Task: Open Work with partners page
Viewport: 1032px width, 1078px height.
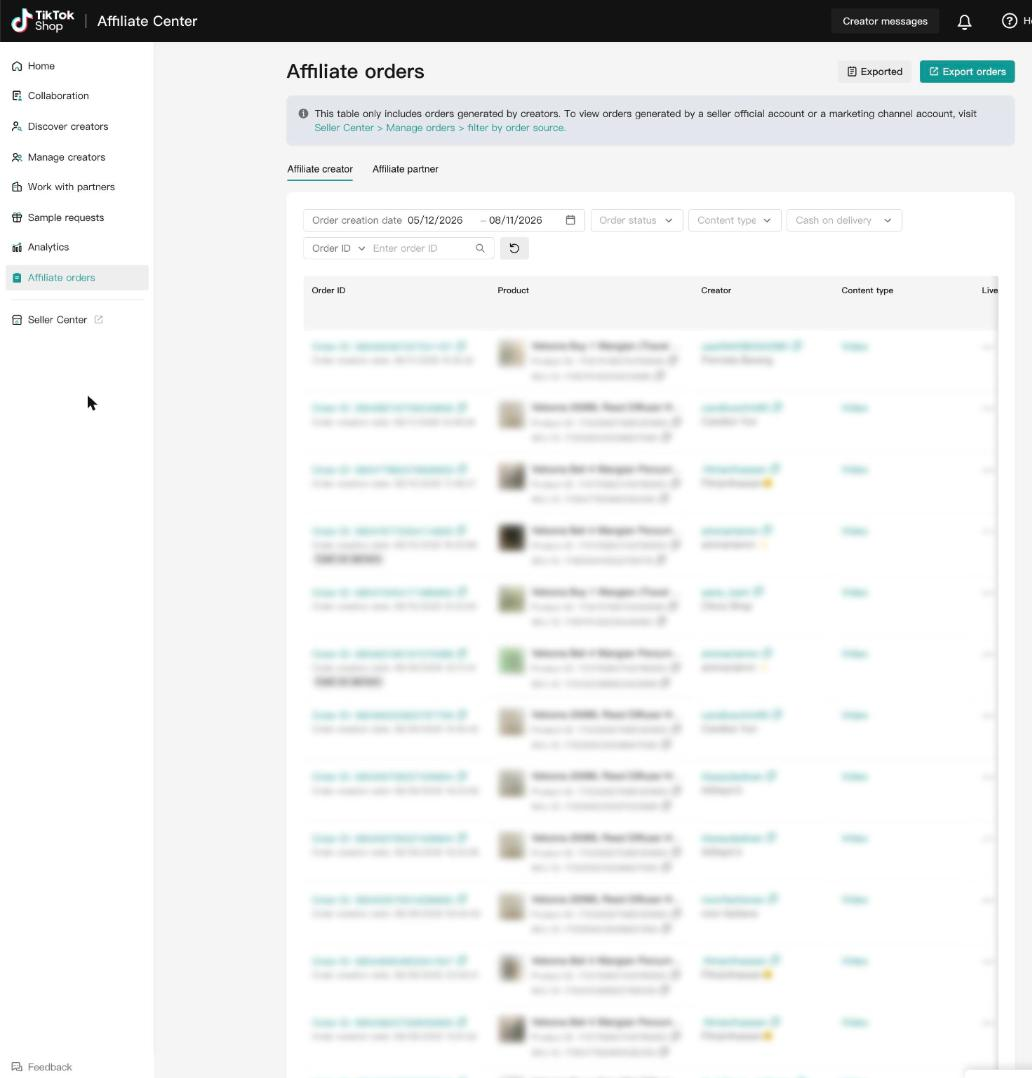Action: pos(71,187)
